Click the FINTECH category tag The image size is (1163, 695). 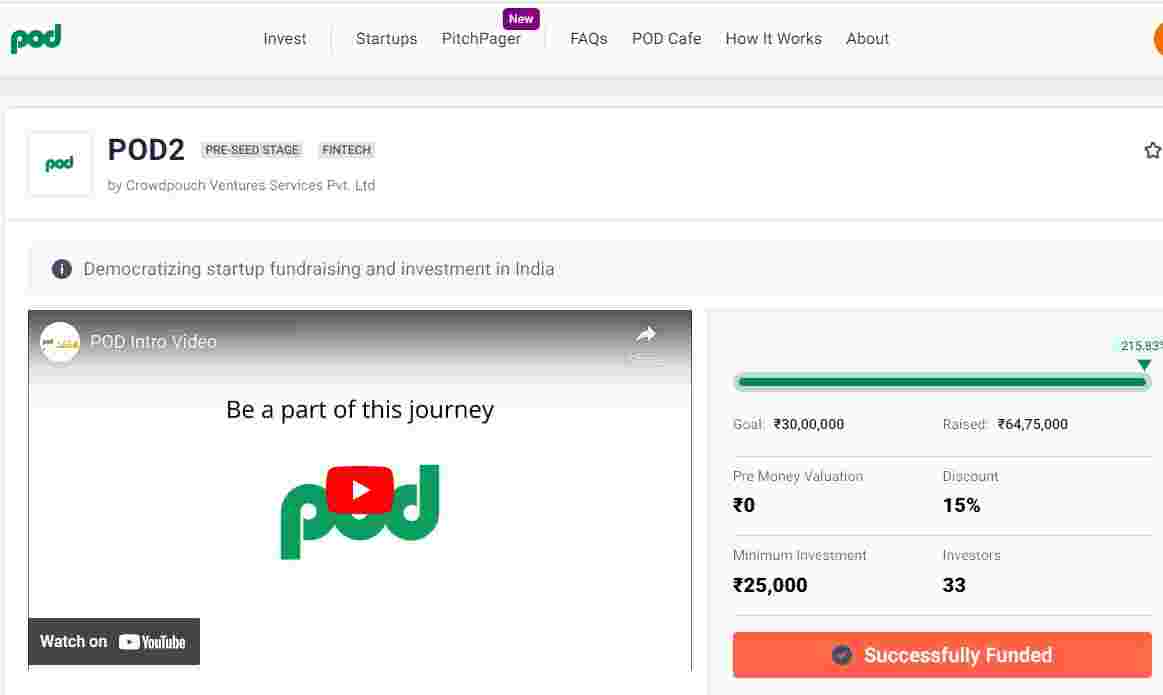pos(346,150)
